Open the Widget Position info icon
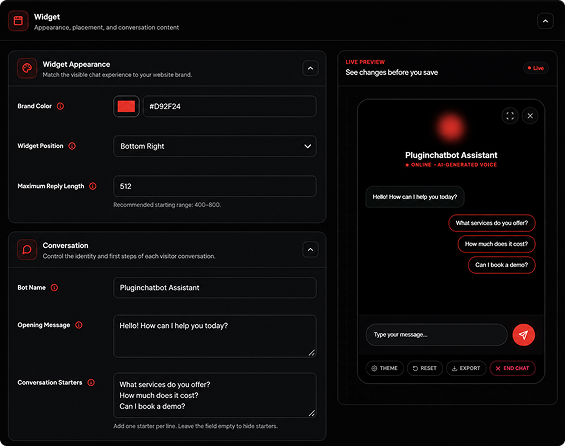The image size is (566, 446). point(72,146)
